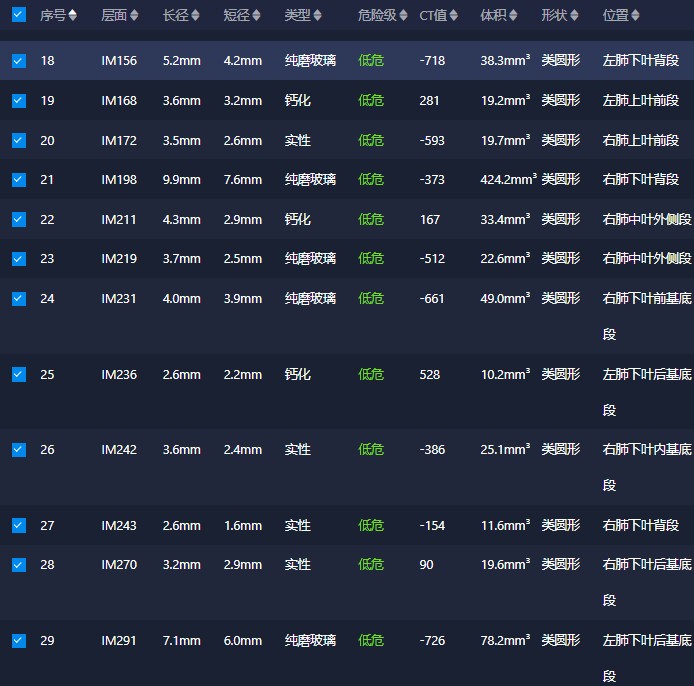Sort by CT值 using its arrow icon

(x=454, y=16)
